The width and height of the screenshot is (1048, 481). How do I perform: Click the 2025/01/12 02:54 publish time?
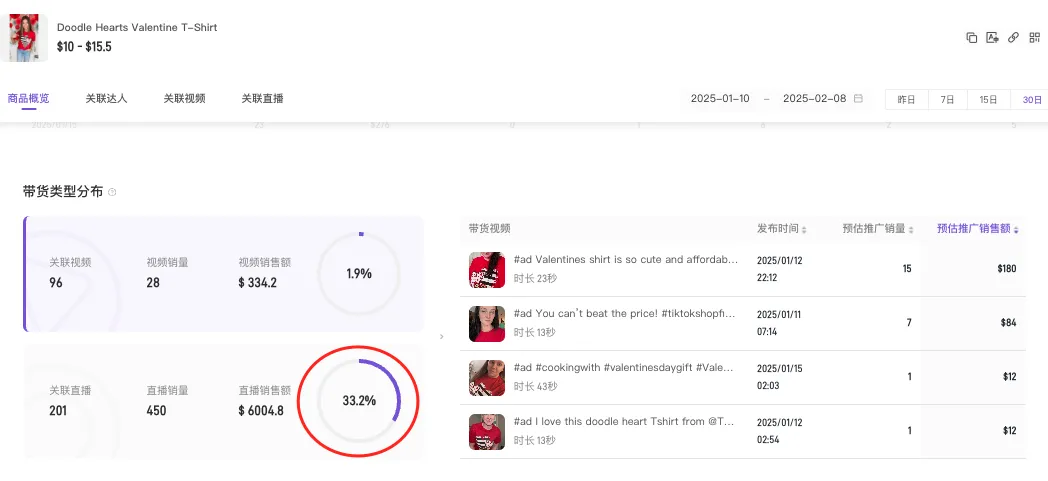click(779, 432)
